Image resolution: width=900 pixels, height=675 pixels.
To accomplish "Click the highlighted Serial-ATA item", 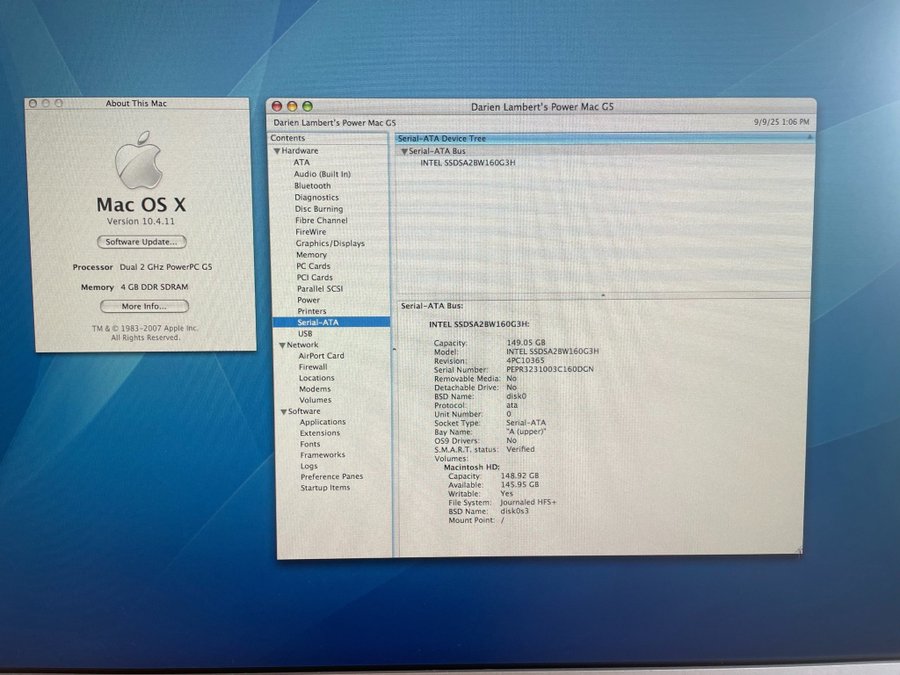I will point(331,323).
